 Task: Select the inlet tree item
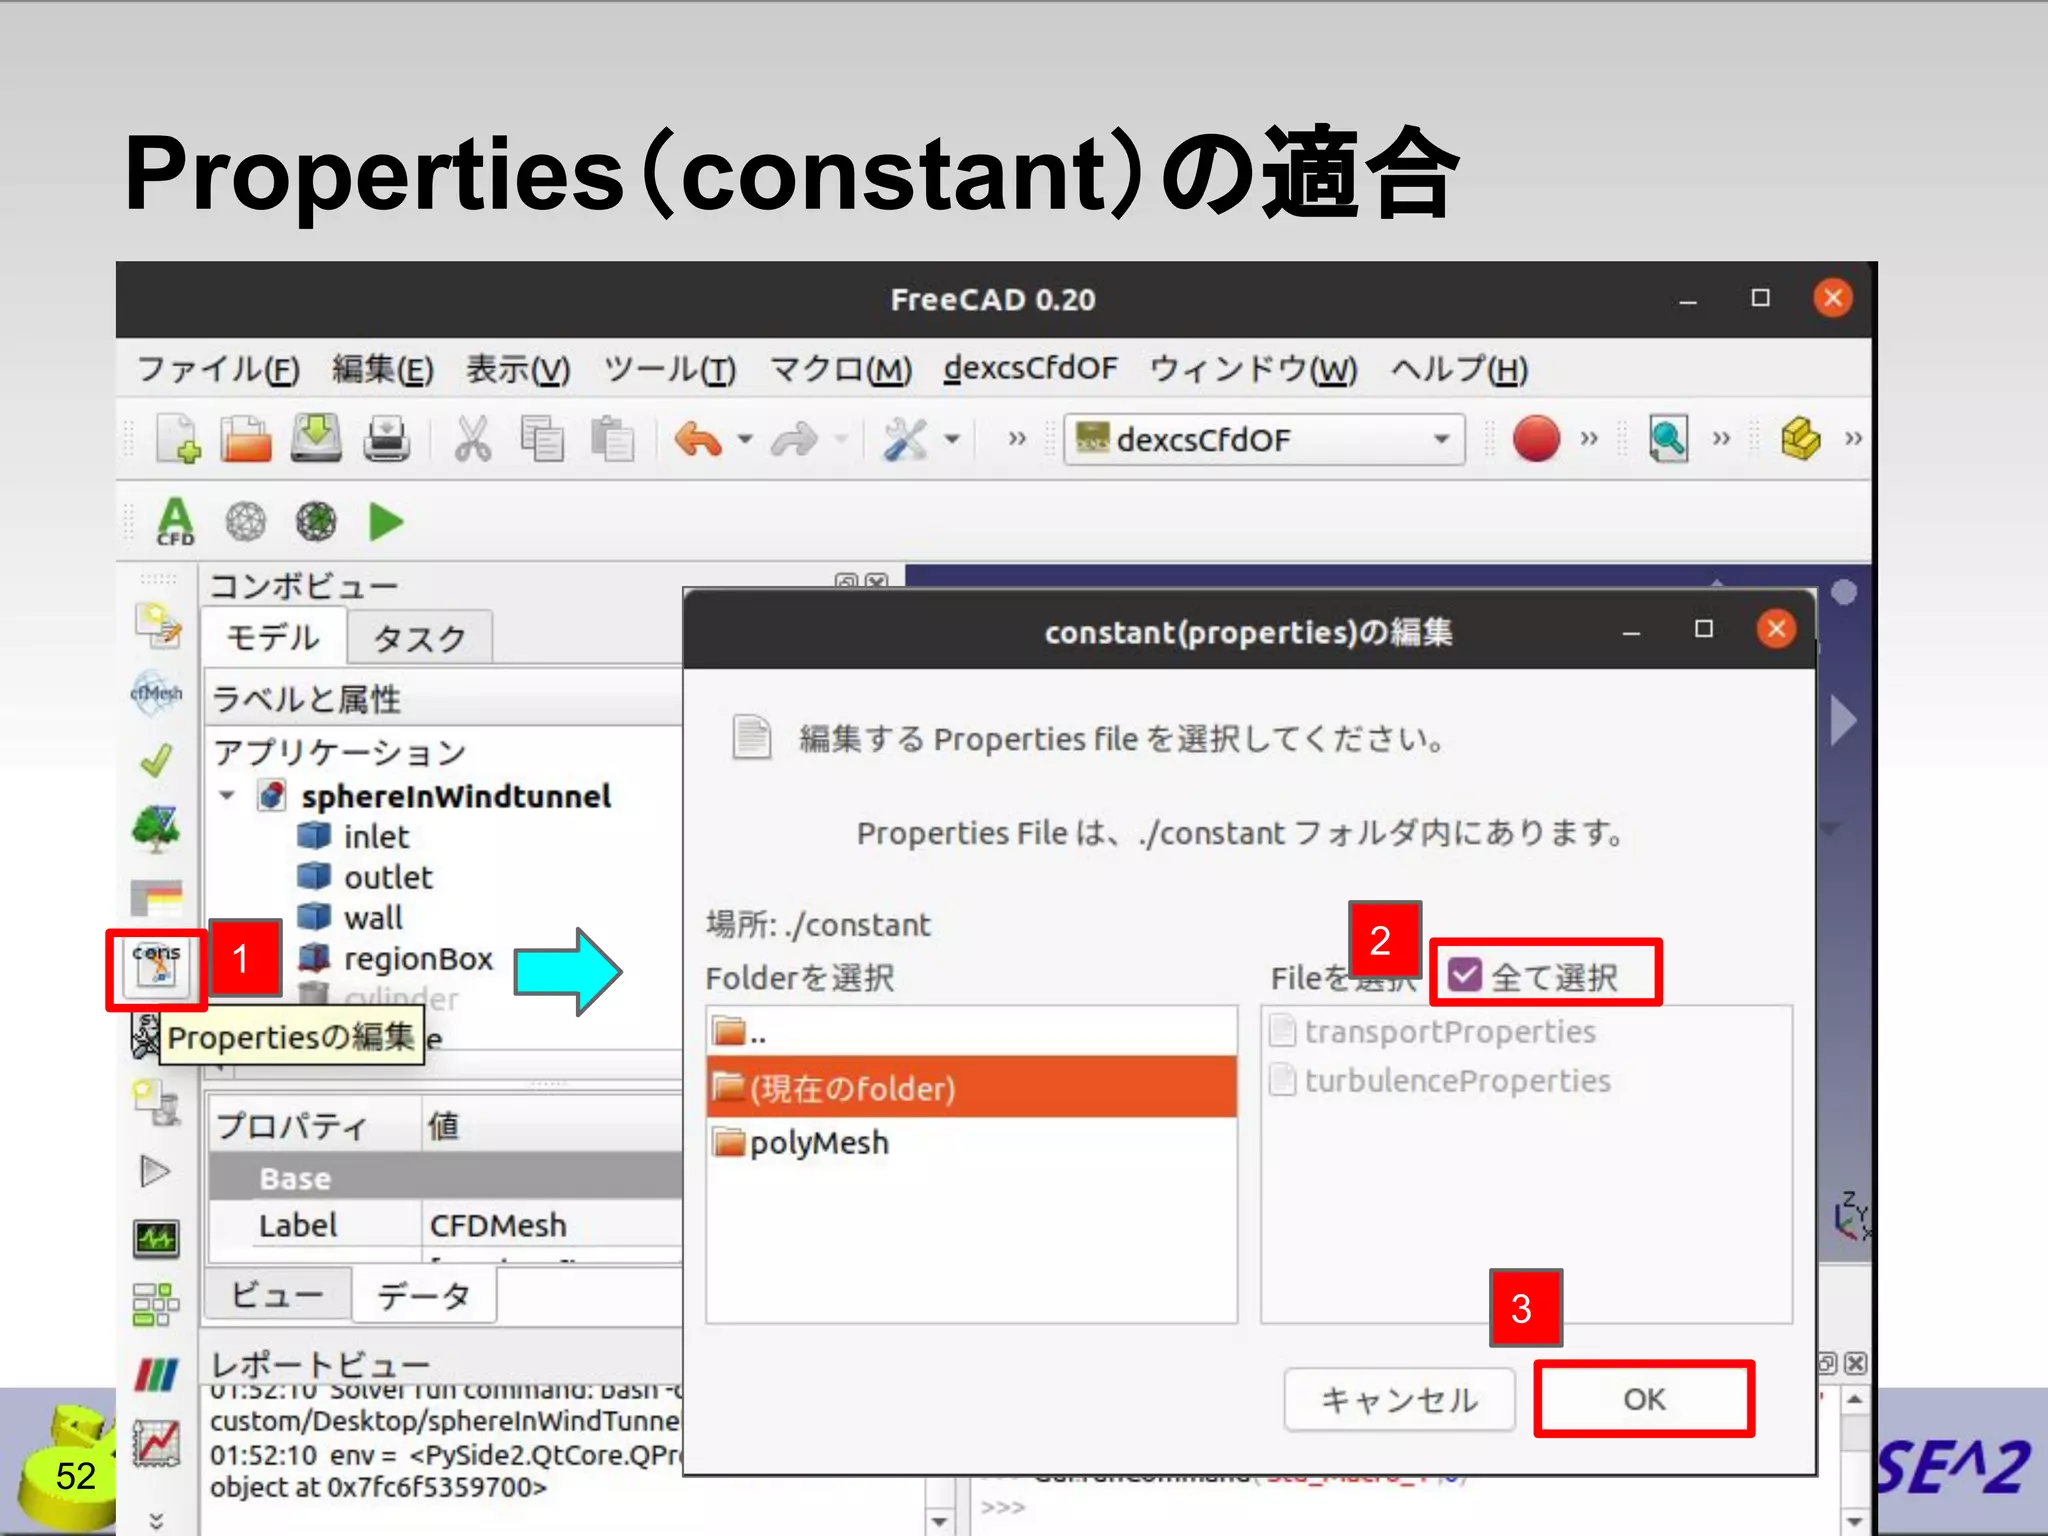(x=377, y=836)
